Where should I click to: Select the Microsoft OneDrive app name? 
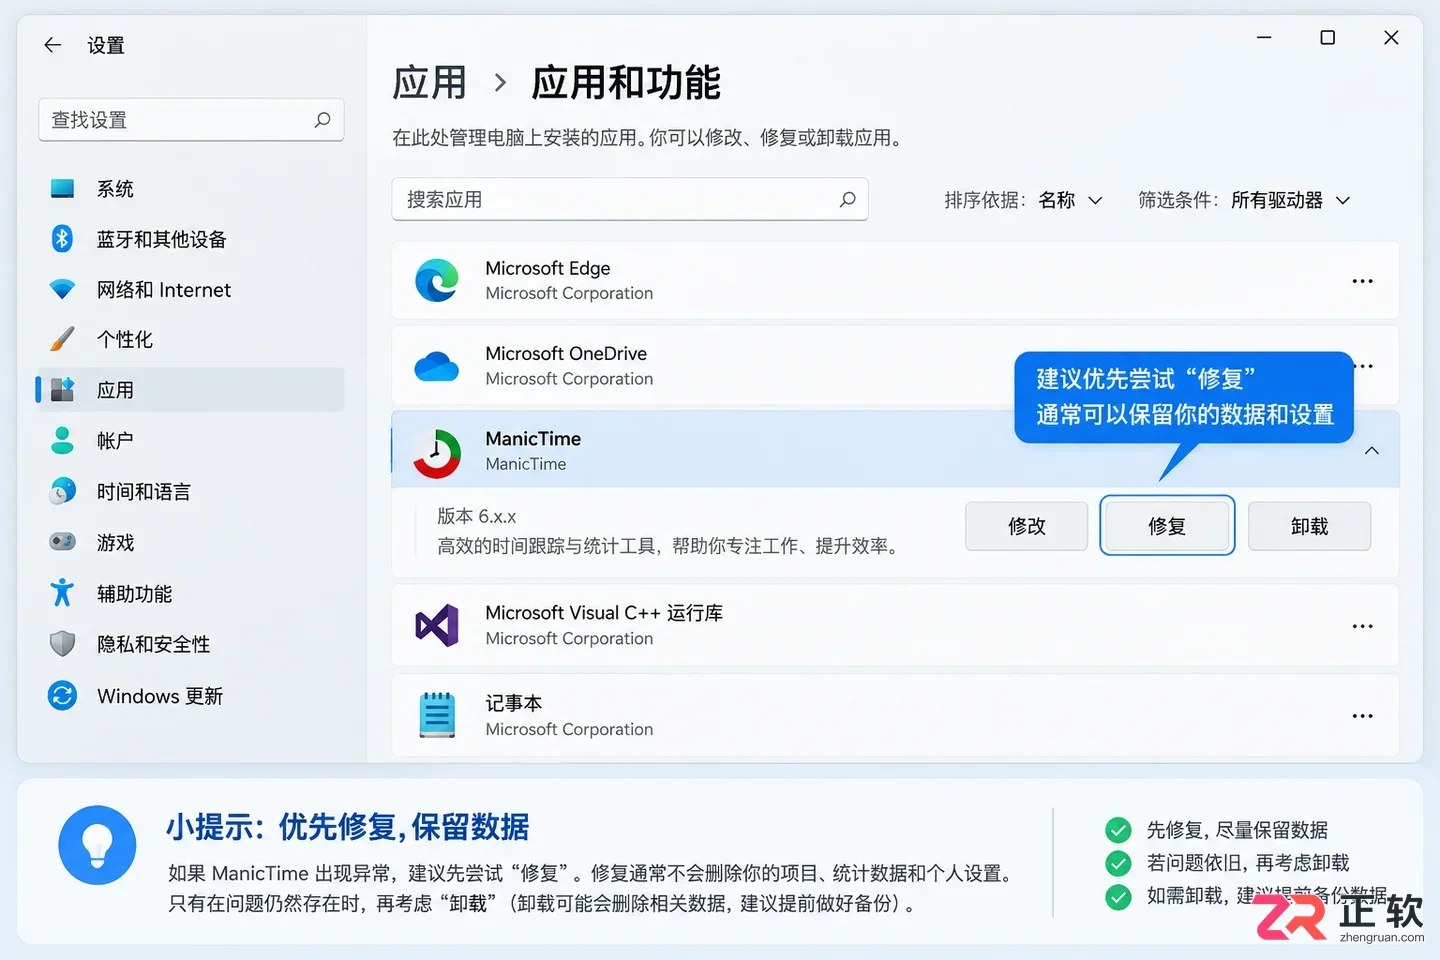[566, 354]
